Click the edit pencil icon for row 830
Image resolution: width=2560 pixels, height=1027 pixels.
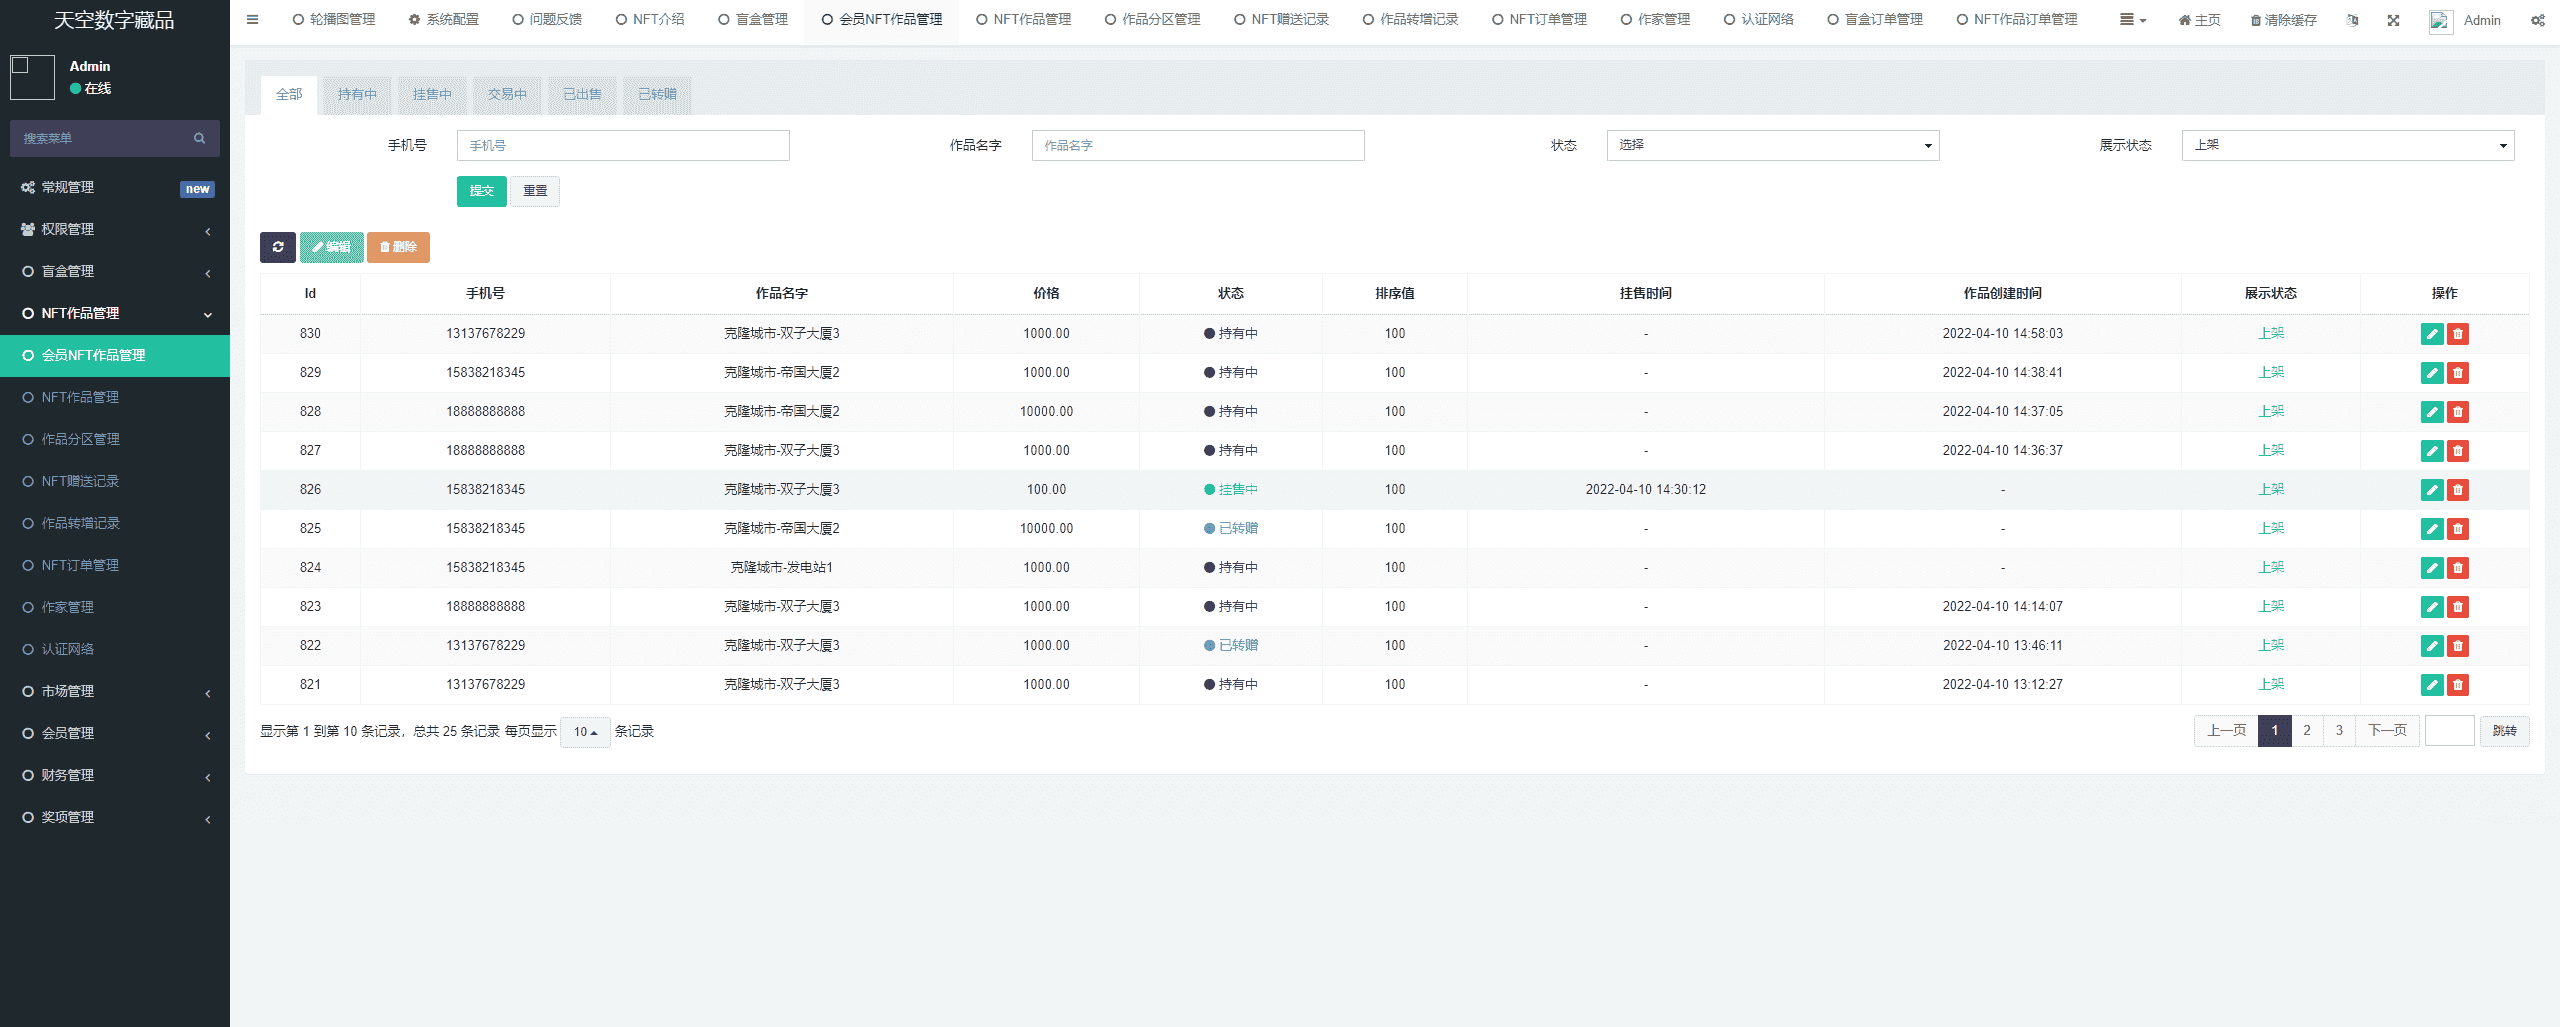(2432, 334)
